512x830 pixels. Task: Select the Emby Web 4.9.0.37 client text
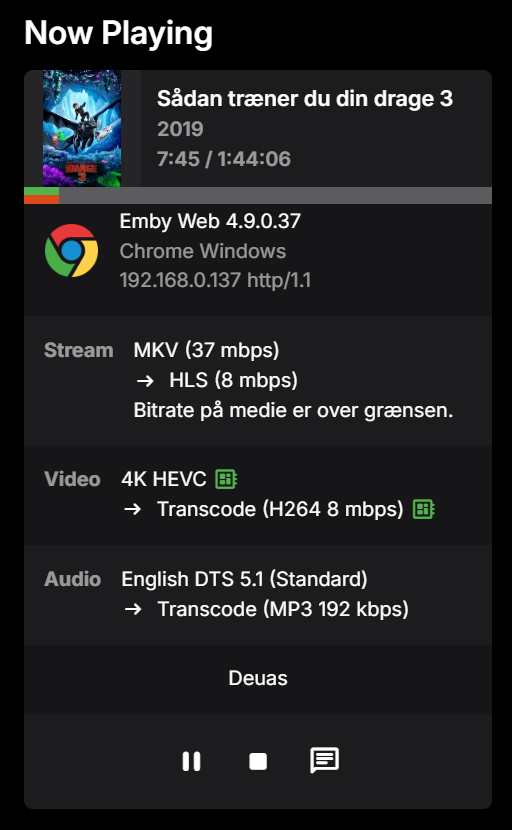[210, 221]
